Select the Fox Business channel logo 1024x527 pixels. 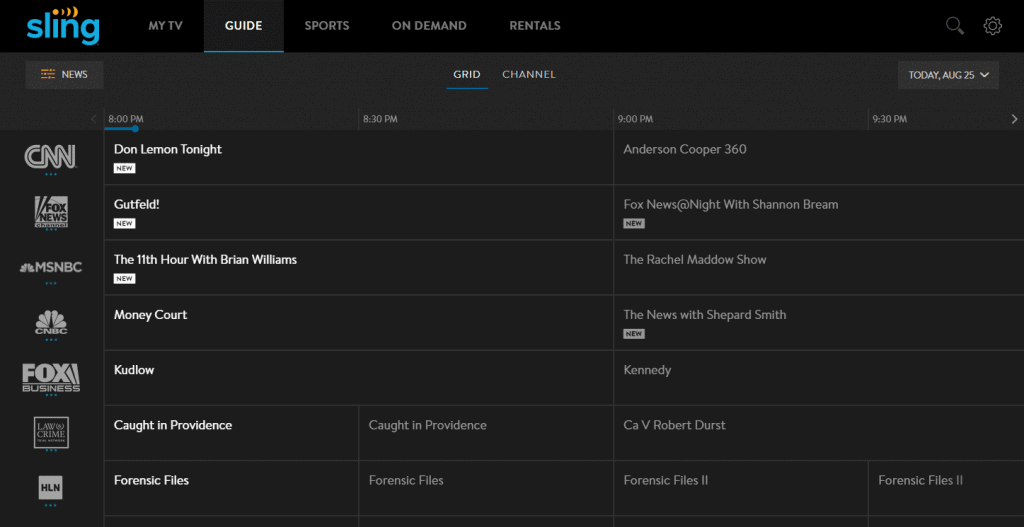51,377
